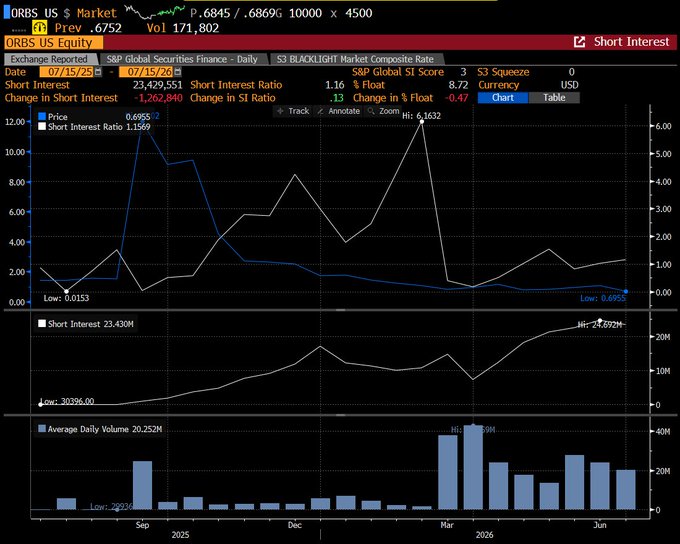Activate the Annotate chart tool
Viewport: 680px width, 544px height.
coord(339,111)
